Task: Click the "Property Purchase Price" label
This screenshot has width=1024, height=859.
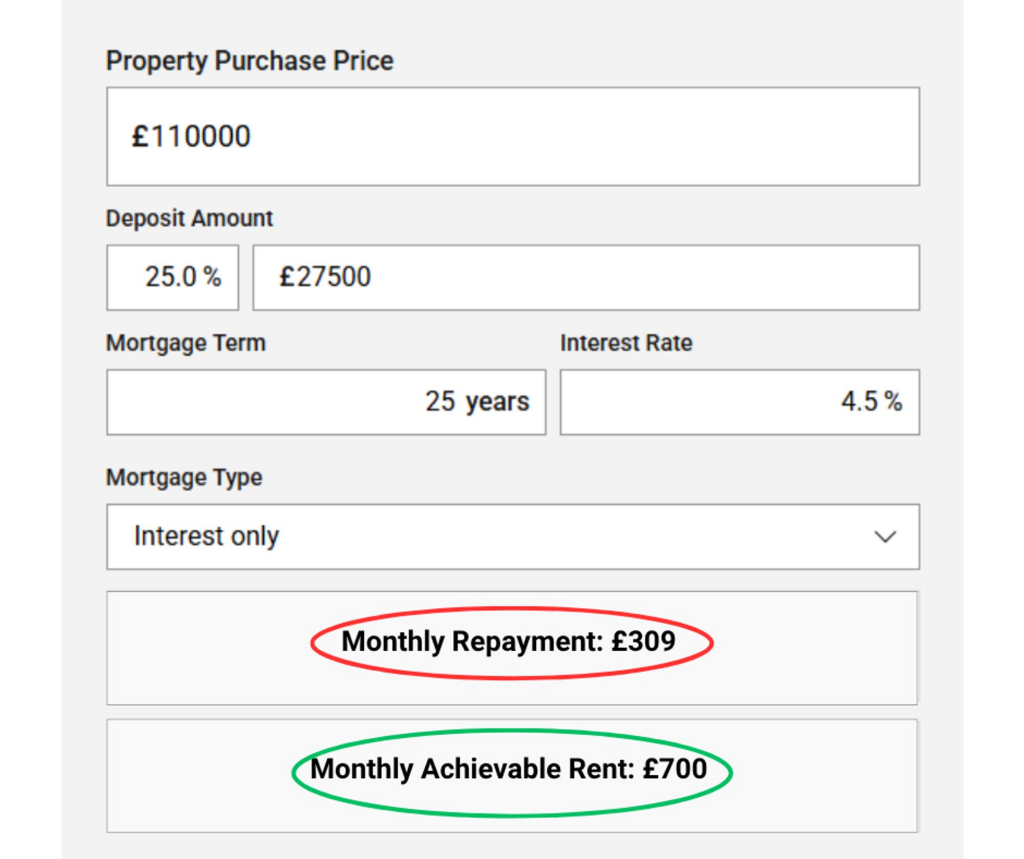Action: (249, 61)
